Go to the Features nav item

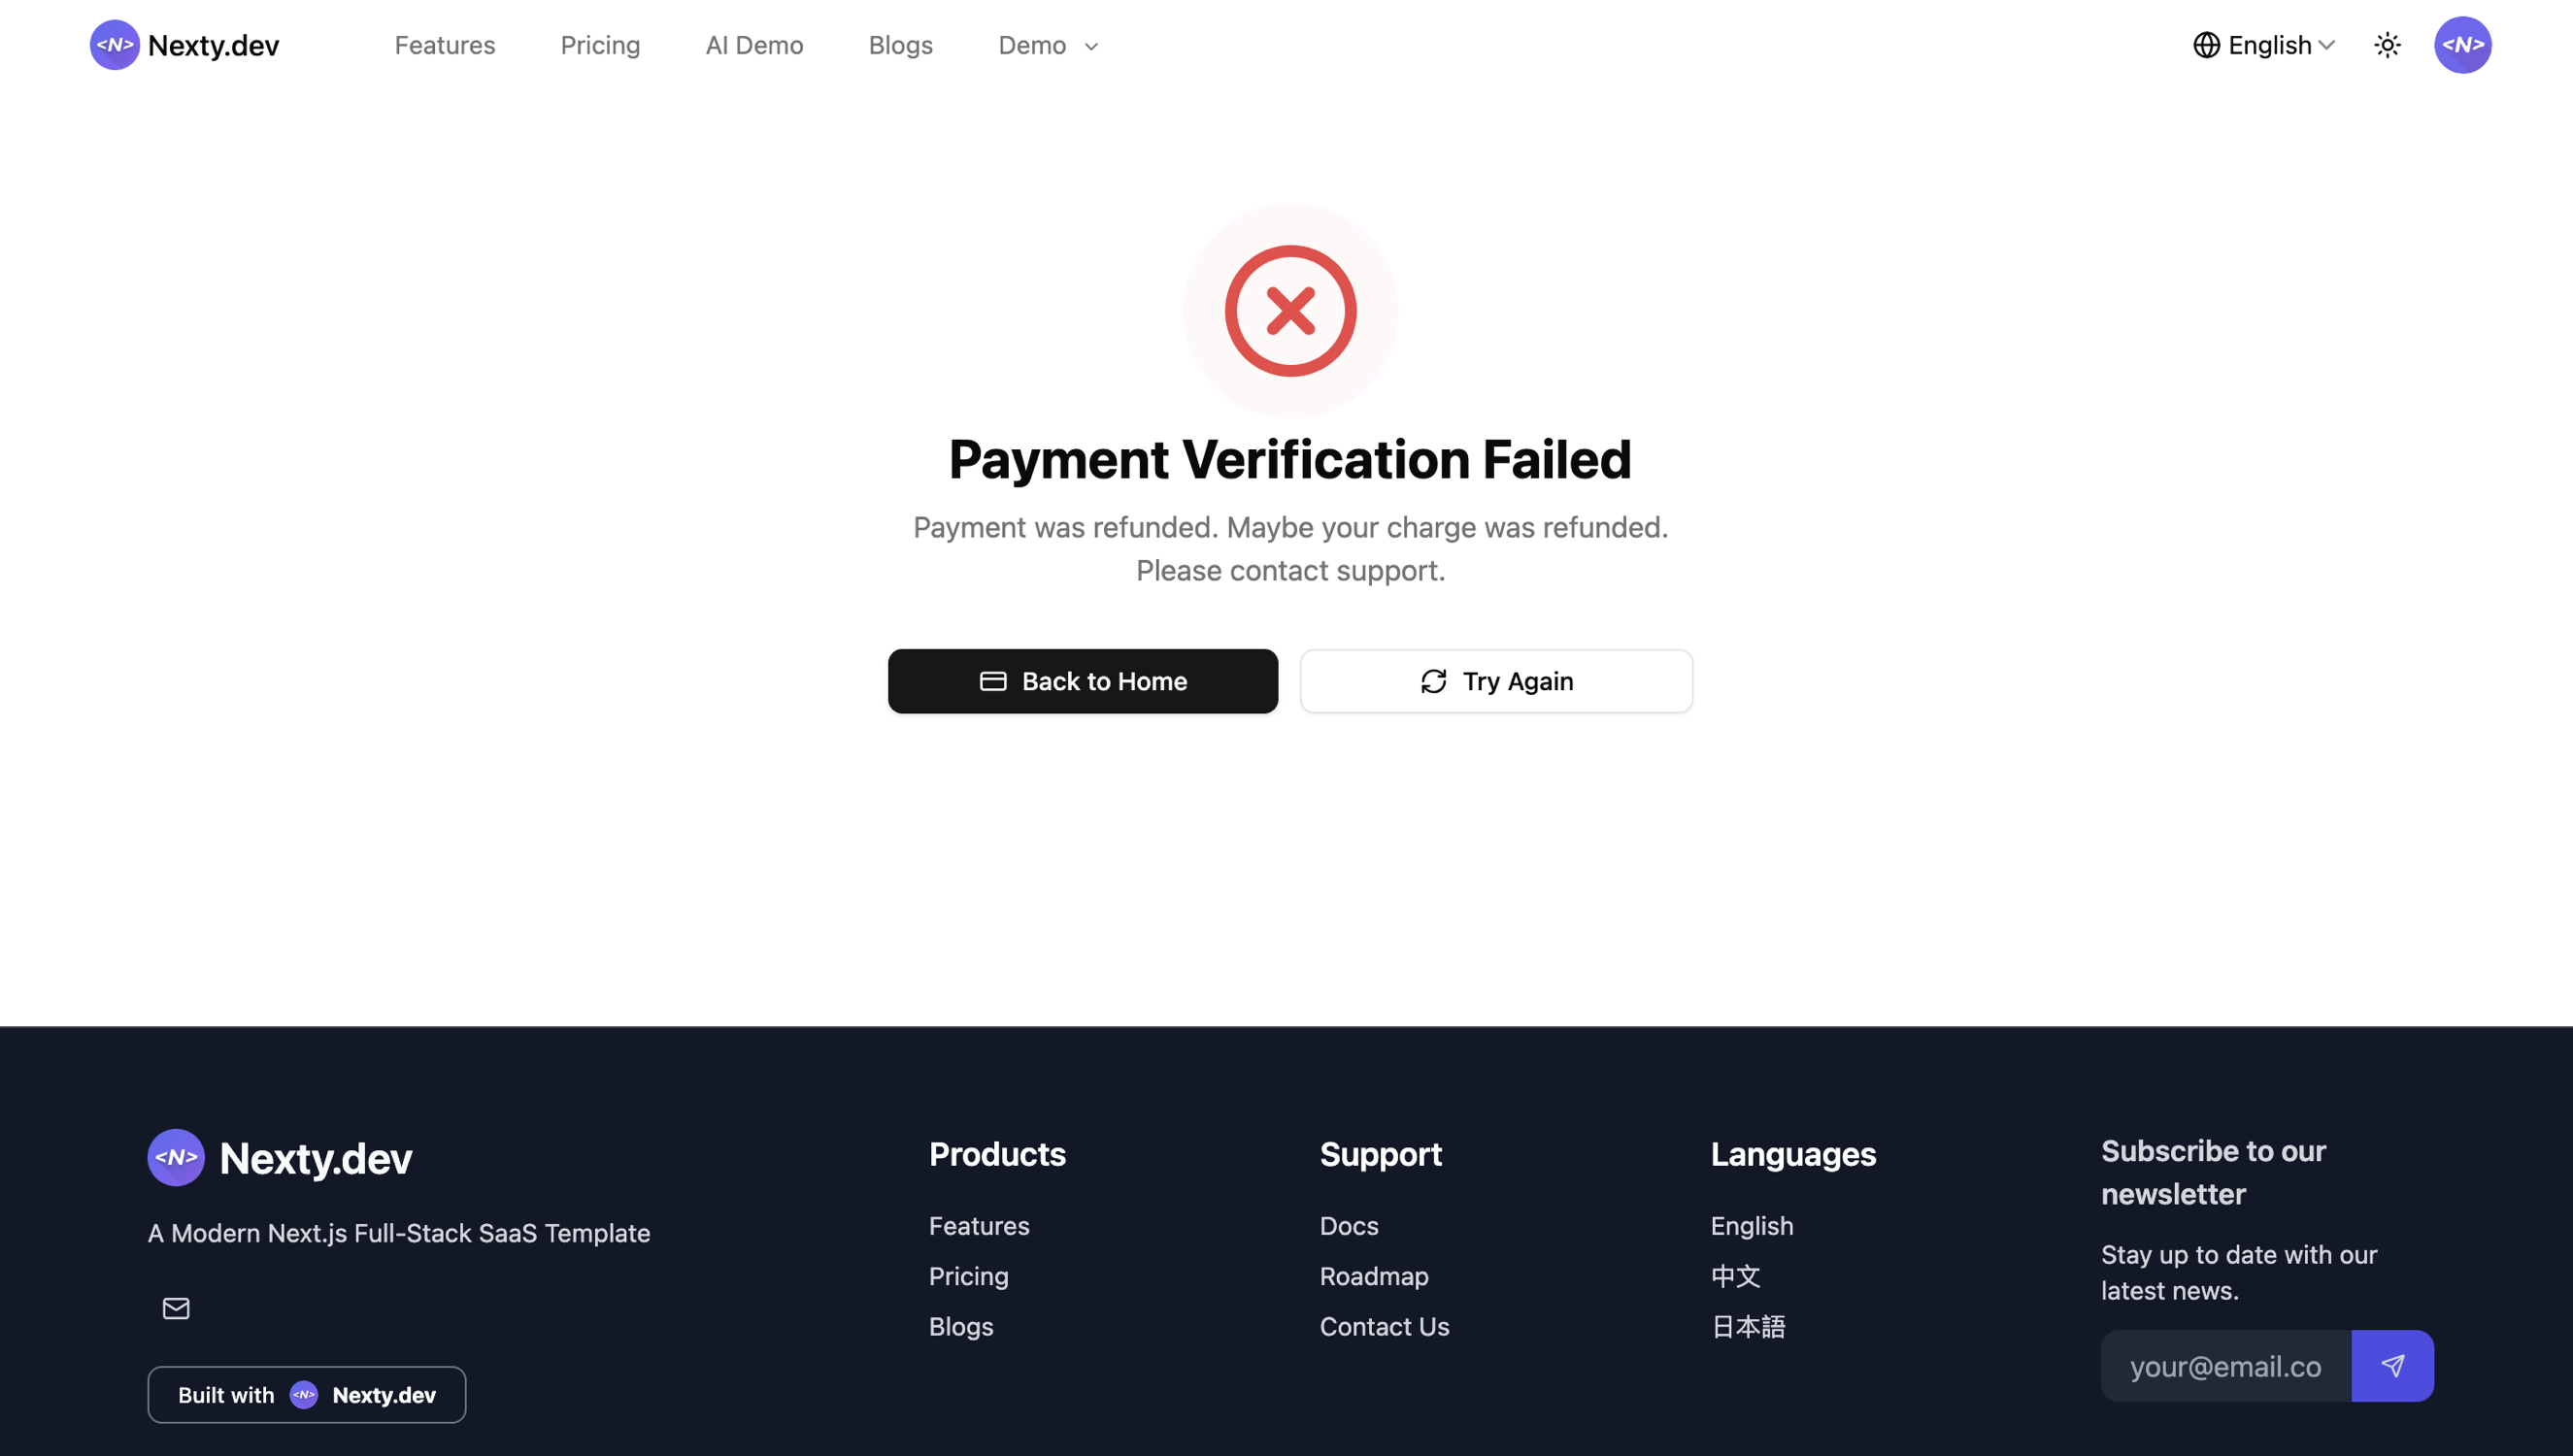[x=444, y=45]
